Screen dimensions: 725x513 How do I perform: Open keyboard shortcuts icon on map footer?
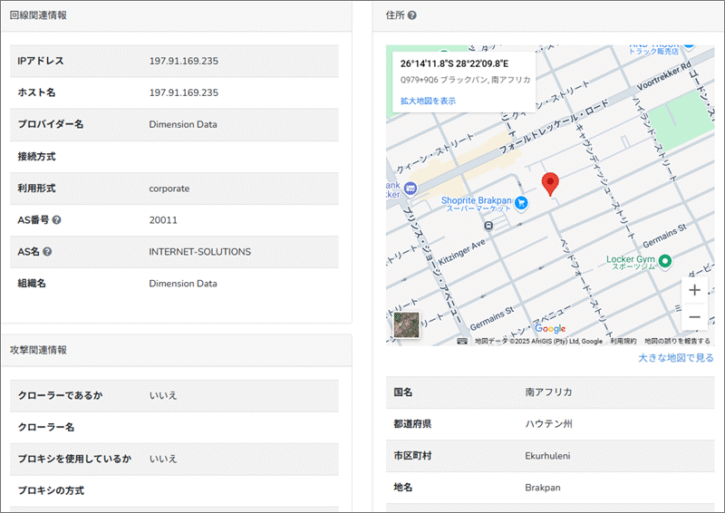click(462, 341)
